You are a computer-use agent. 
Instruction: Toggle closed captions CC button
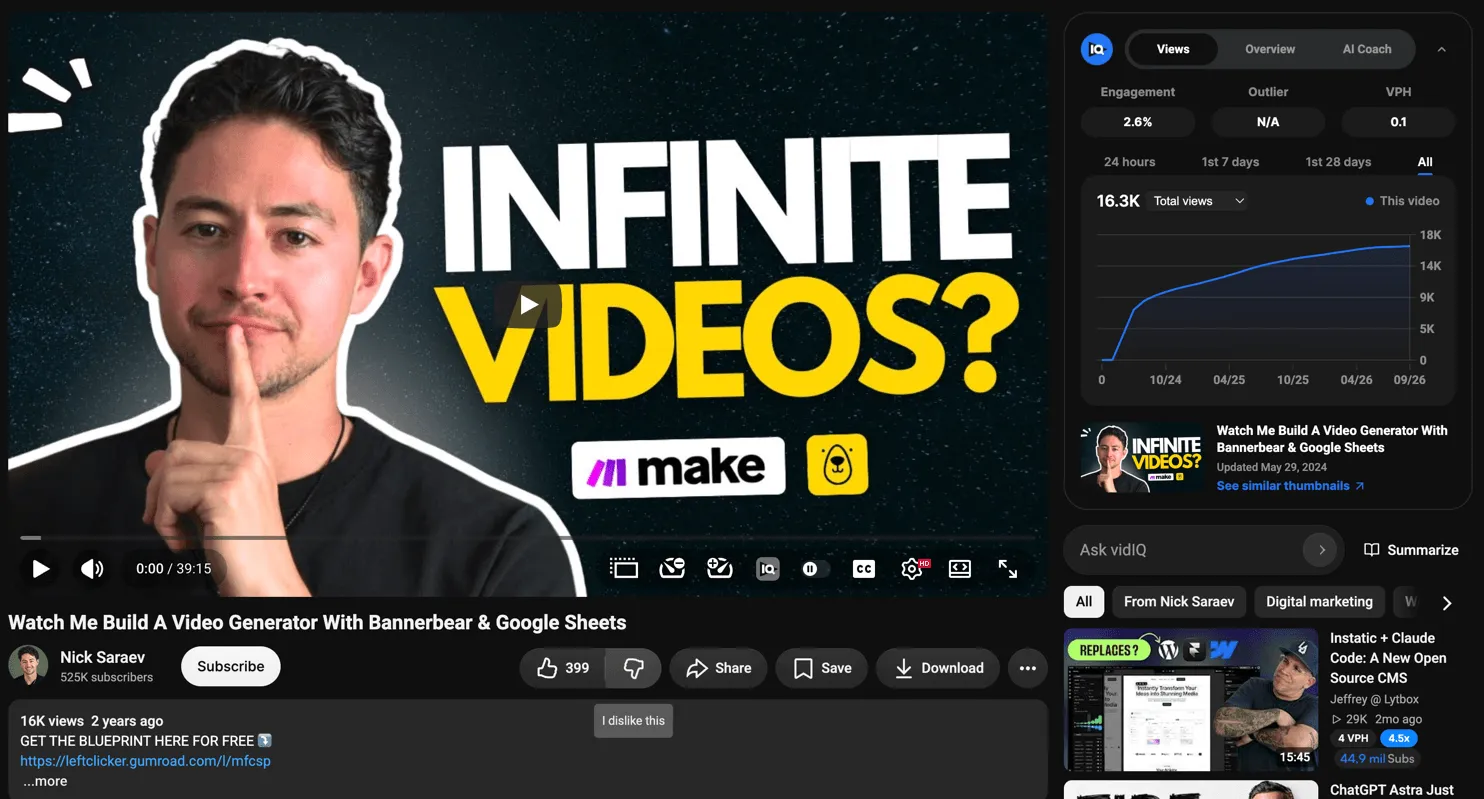coord(864,569)
